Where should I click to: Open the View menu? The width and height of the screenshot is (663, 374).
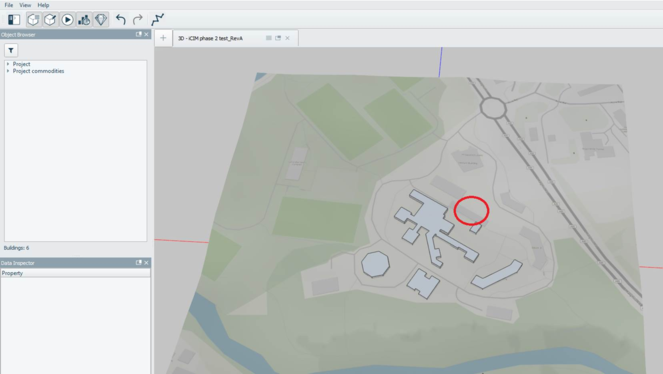[25, 5]
